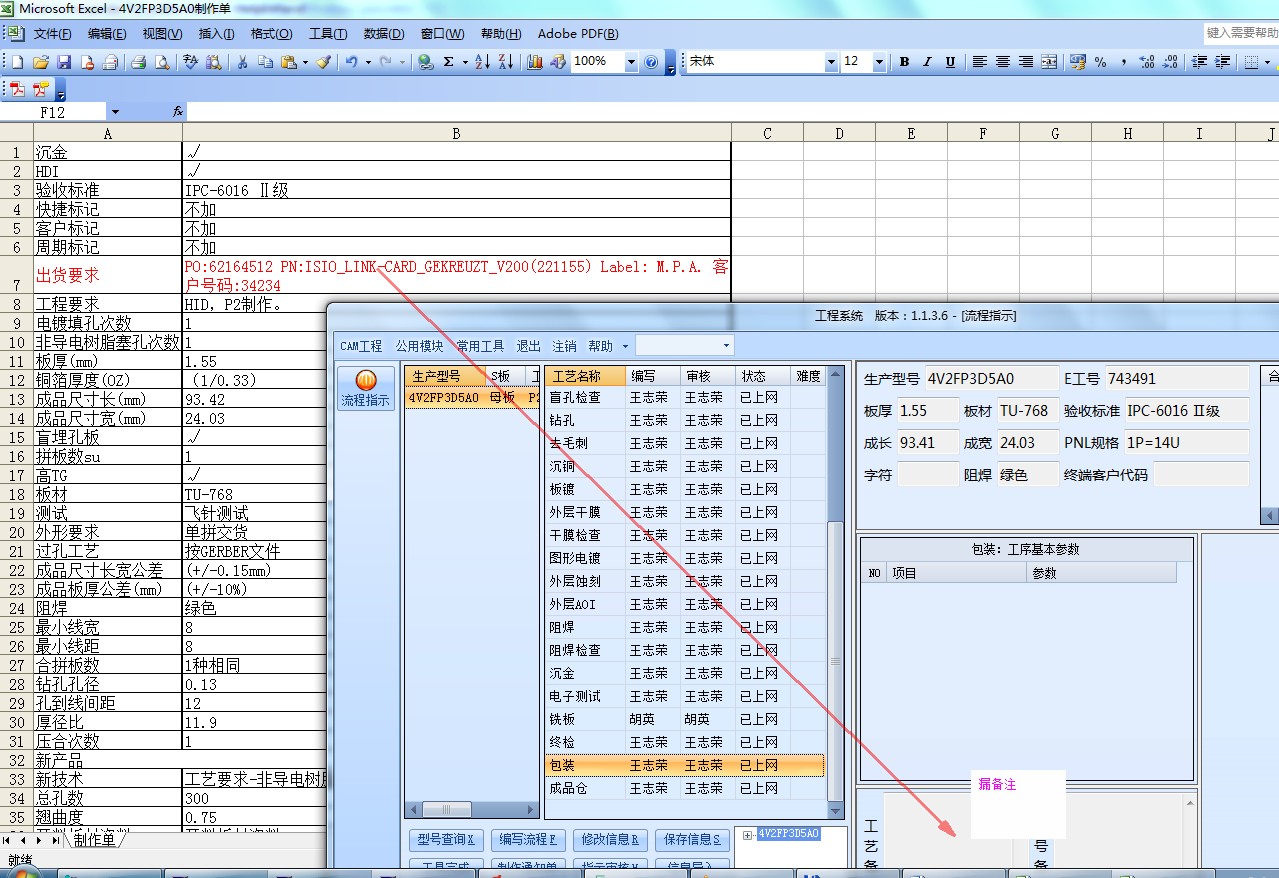Align text left
This screenshot has width=1279, height=878.
click(981, 62)
